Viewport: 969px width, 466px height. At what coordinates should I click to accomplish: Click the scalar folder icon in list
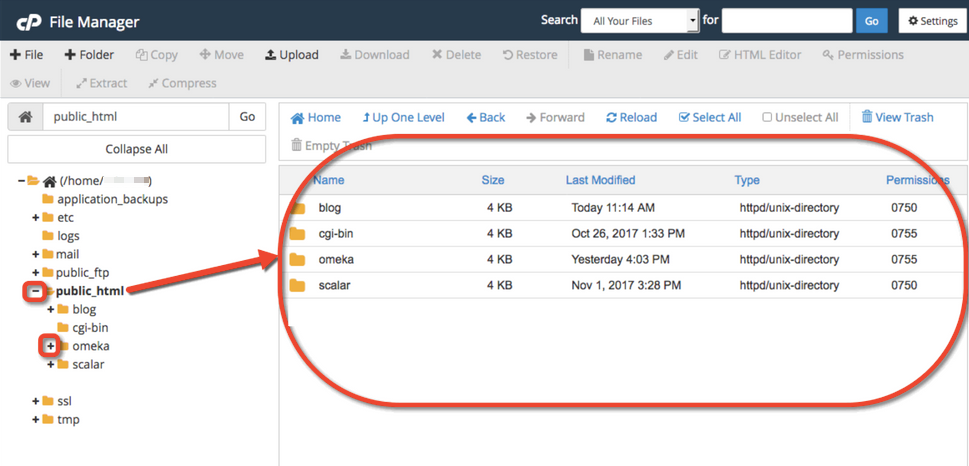[x=298, y=286]
